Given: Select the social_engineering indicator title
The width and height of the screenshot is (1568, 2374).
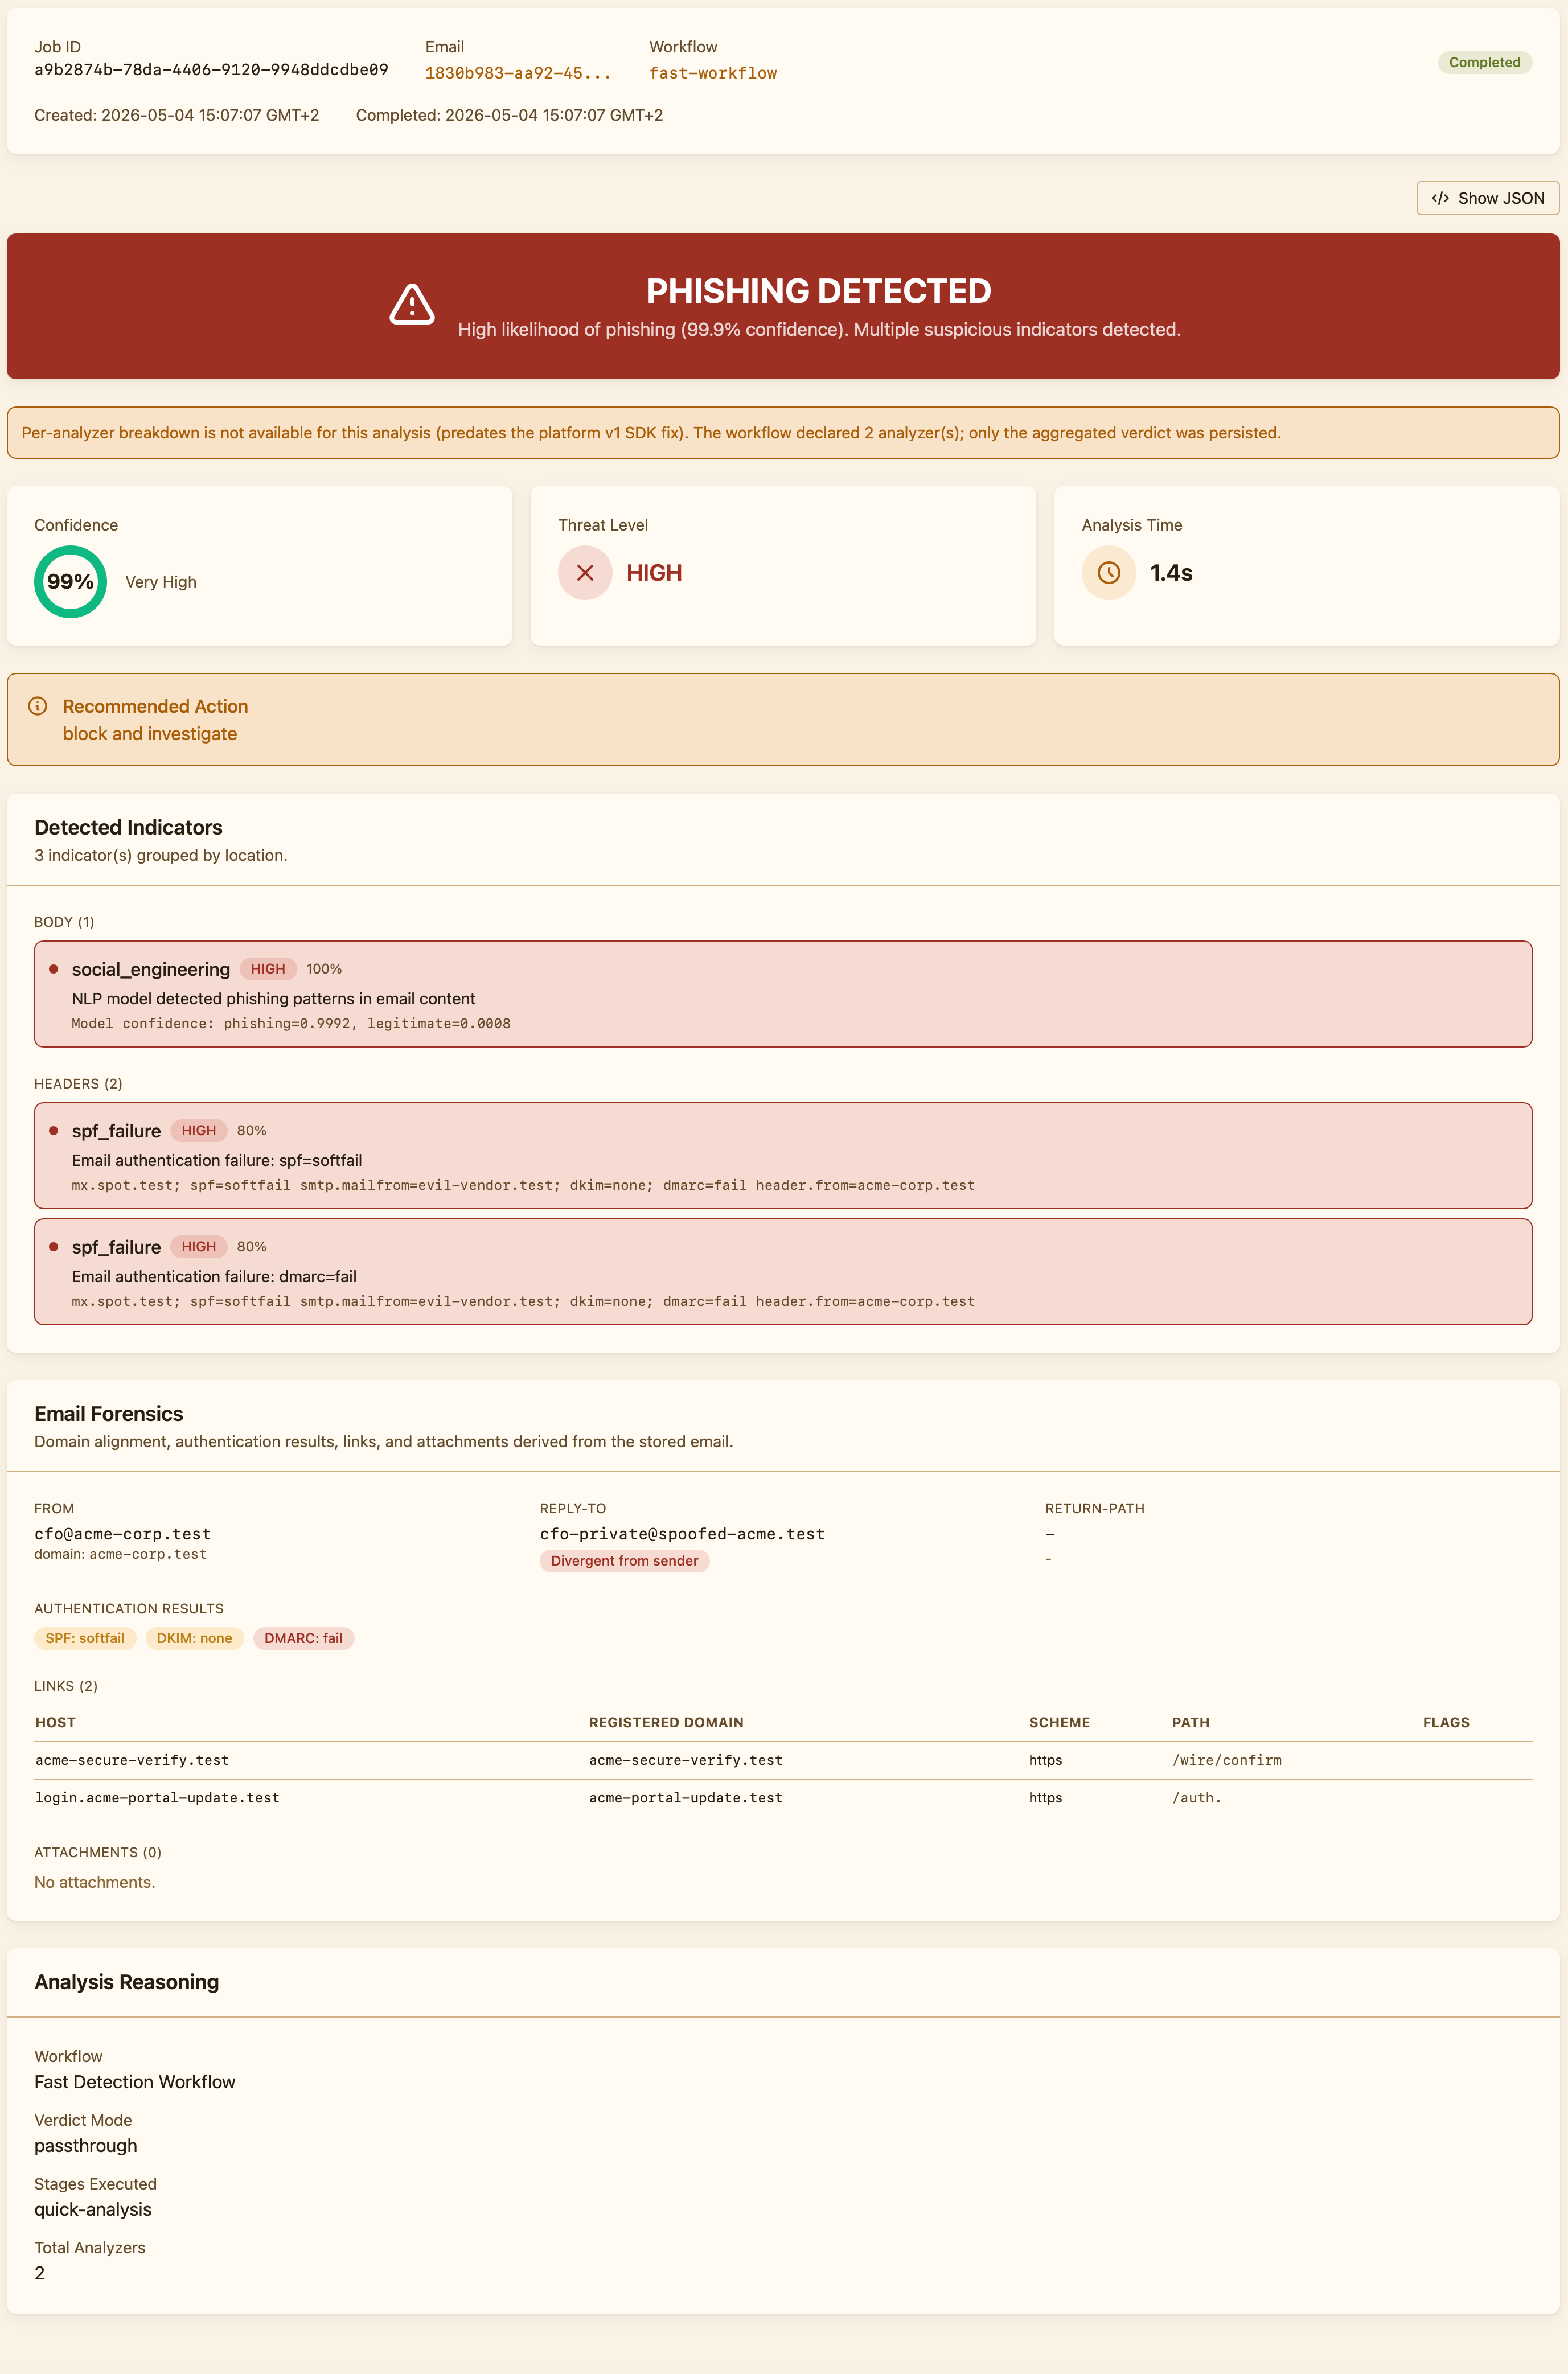Looking at the screenshot, I should pyautogui.click(x=151, y=969).
